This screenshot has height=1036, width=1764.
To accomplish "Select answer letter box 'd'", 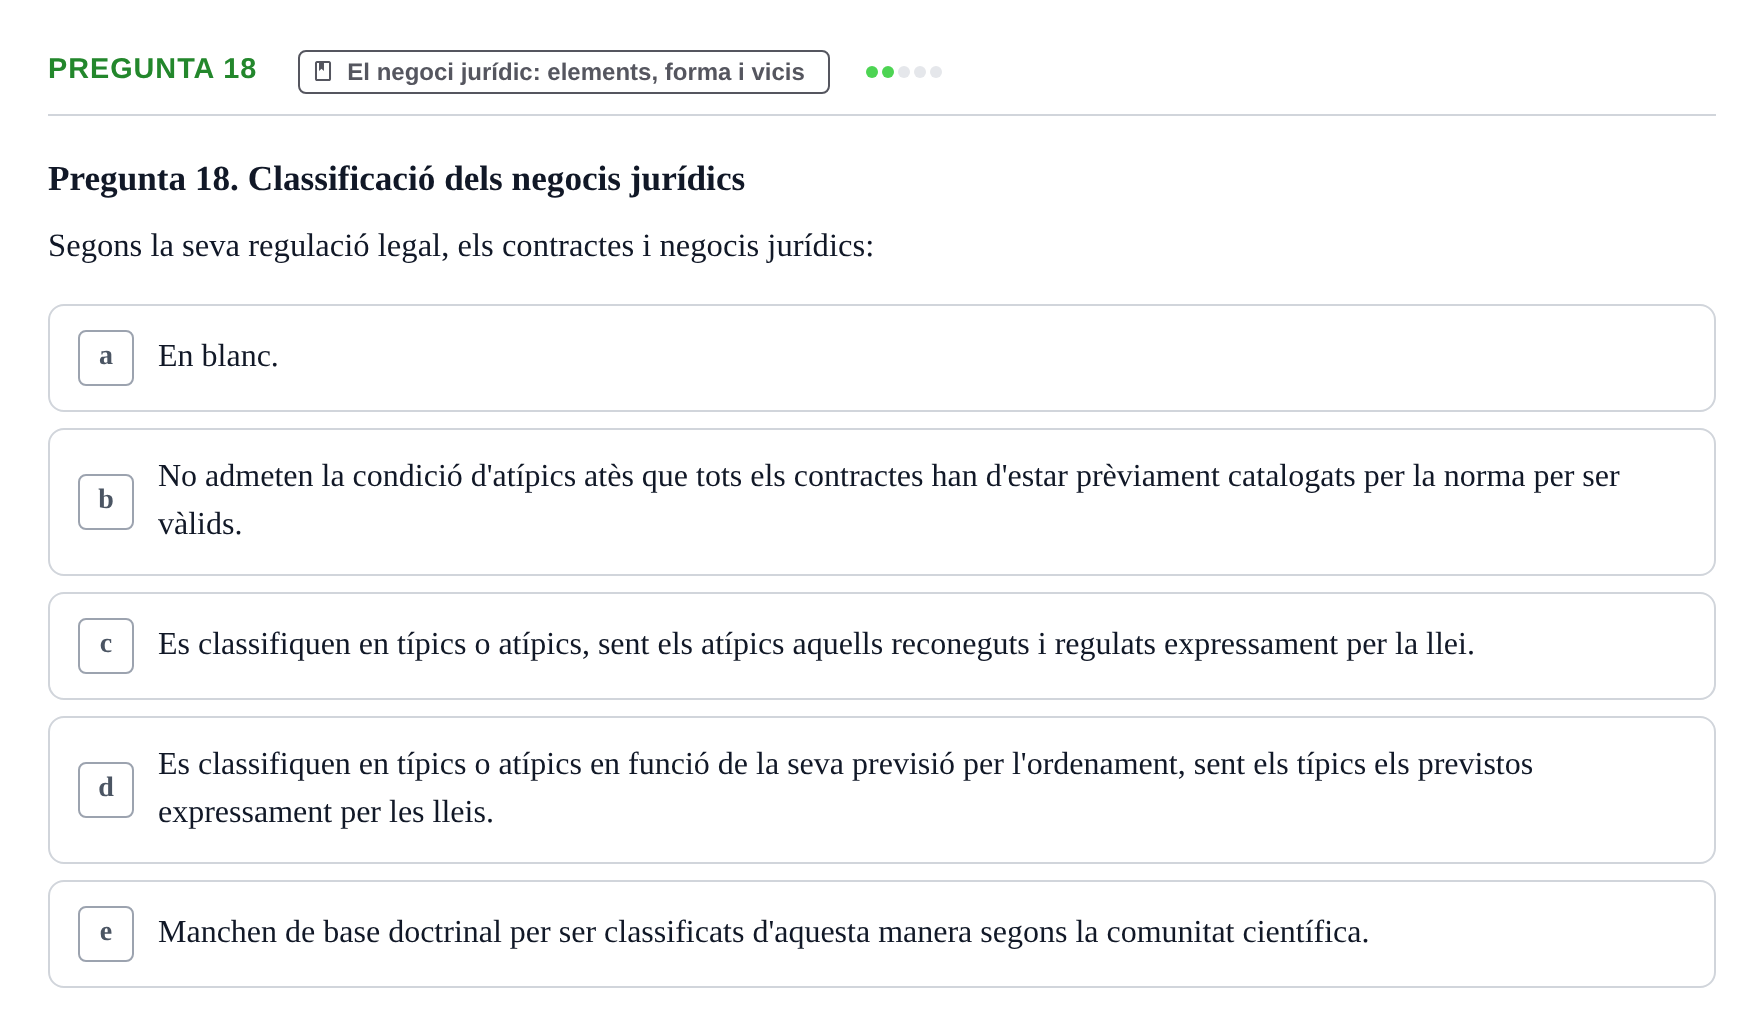I will pos(106,790).
